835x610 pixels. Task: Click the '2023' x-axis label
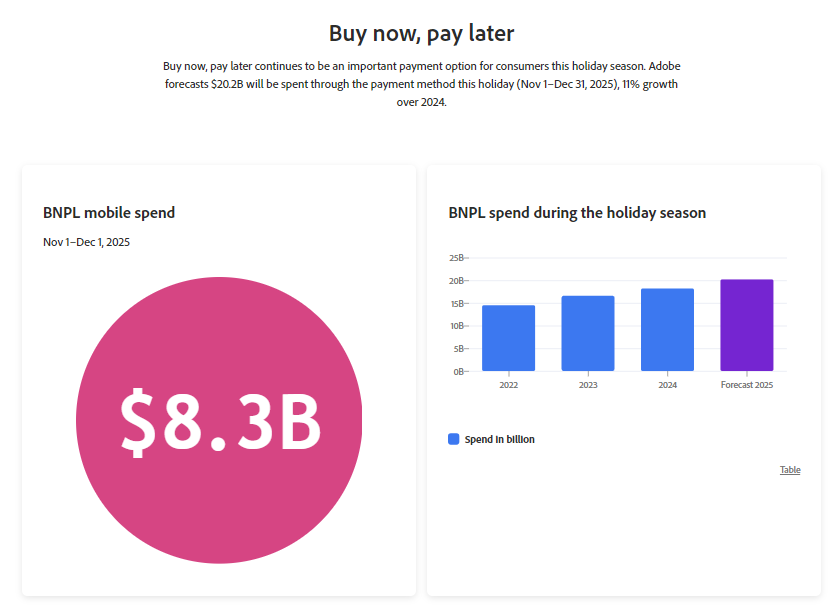point(588,385)
